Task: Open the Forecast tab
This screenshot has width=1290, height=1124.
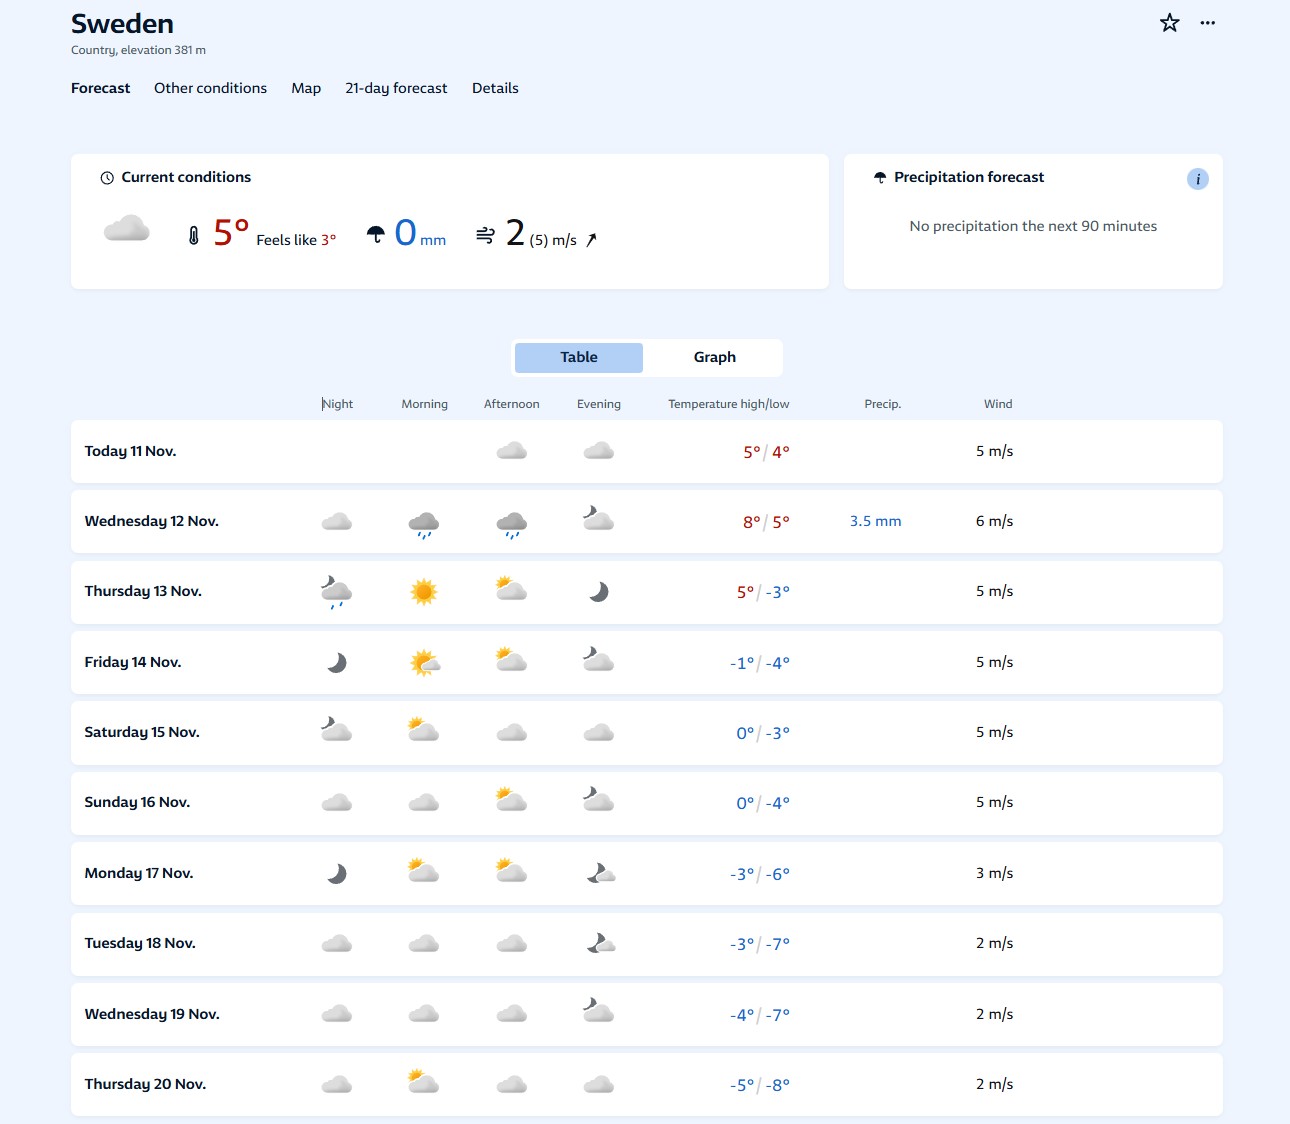Action: (x=101, y=88)
